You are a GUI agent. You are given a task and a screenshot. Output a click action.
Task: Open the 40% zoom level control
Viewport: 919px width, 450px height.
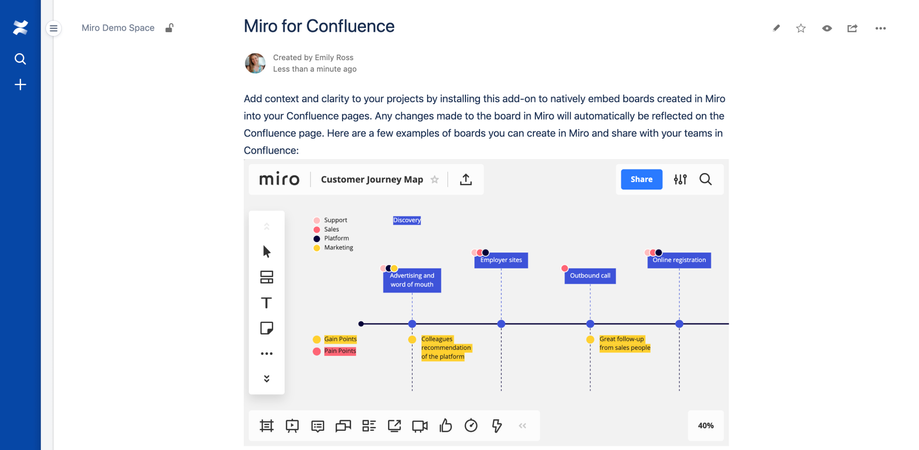[x=706, y=426]
